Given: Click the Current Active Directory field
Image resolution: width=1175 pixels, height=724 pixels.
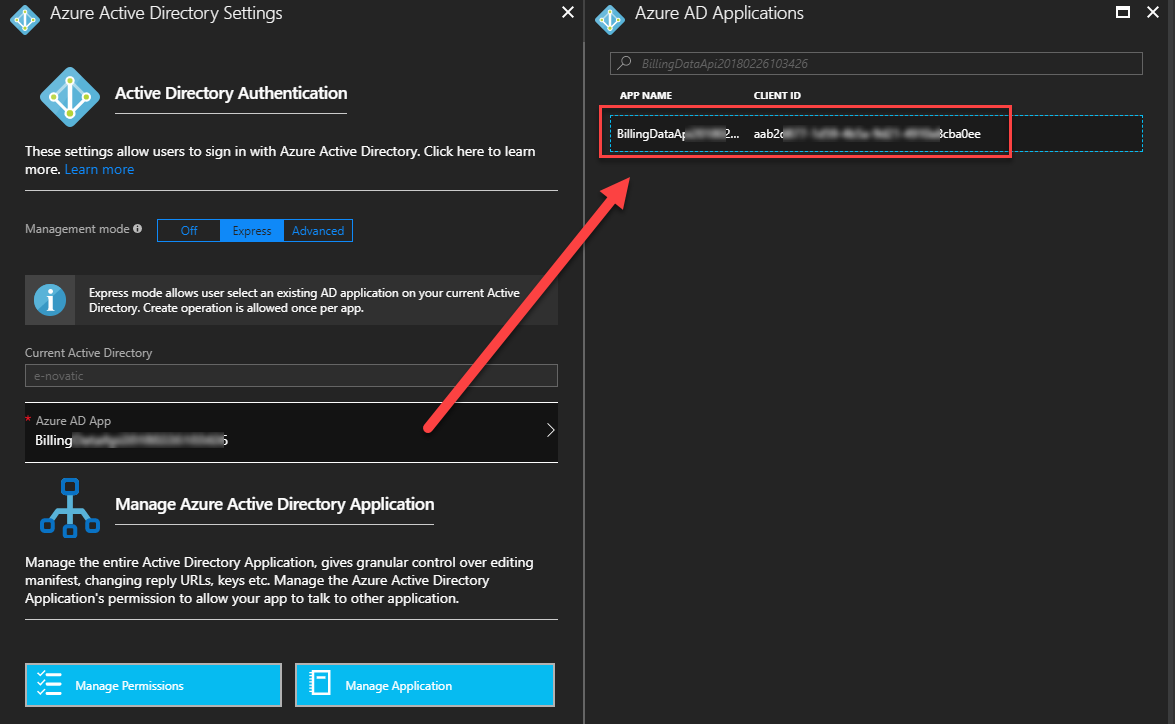Looking at the screenshot, I should click(291, 375).
